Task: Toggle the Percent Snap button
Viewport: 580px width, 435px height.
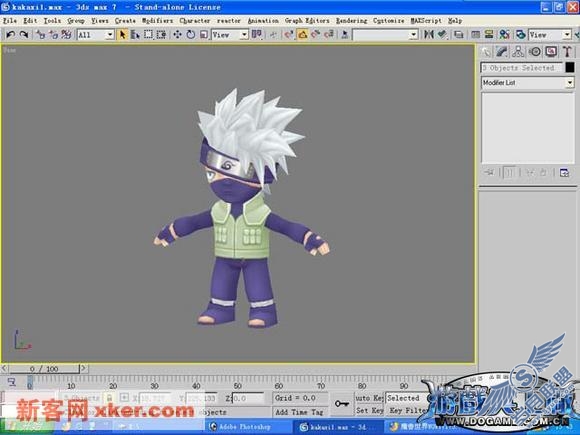Action: (x=315, y=35)
